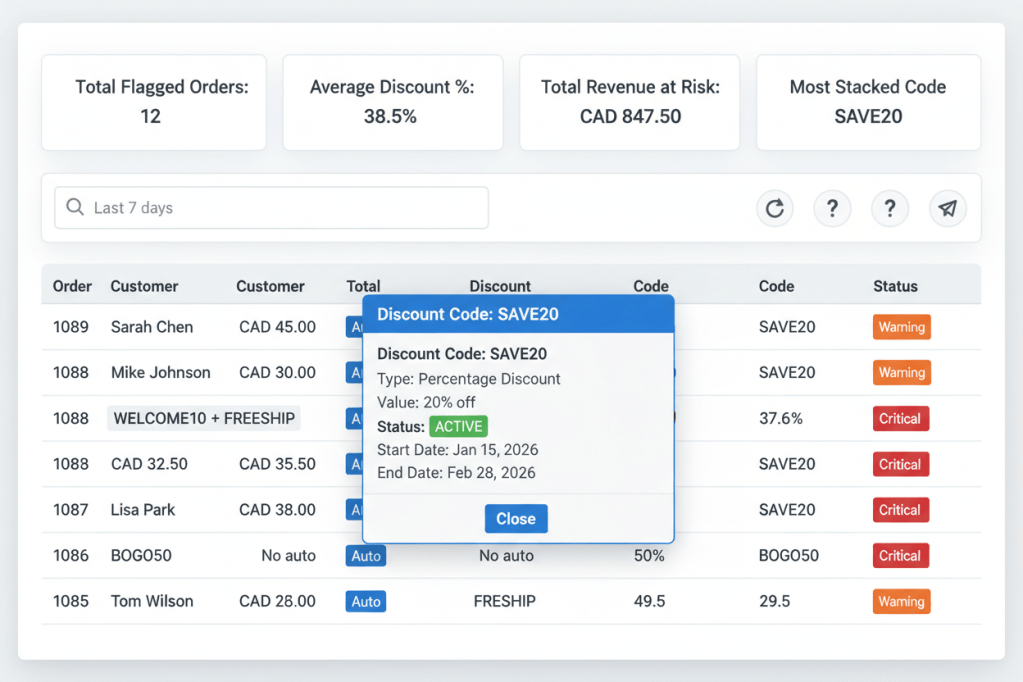
Task: Click the refresh icon button
Action: coord(774,208)
